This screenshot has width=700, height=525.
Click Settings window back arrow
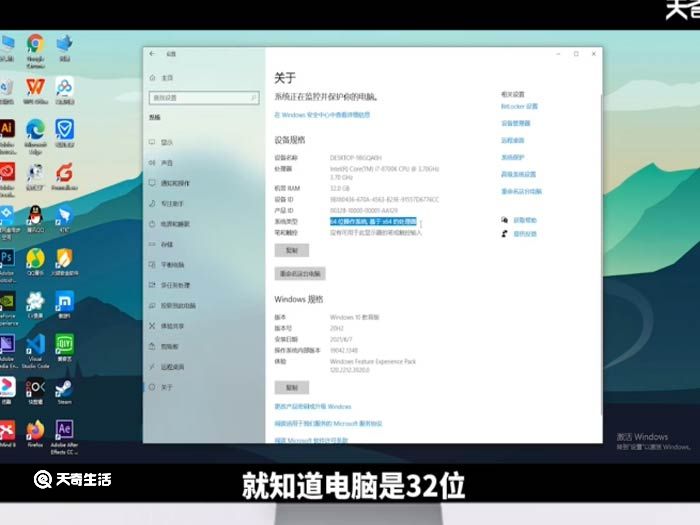152,54
